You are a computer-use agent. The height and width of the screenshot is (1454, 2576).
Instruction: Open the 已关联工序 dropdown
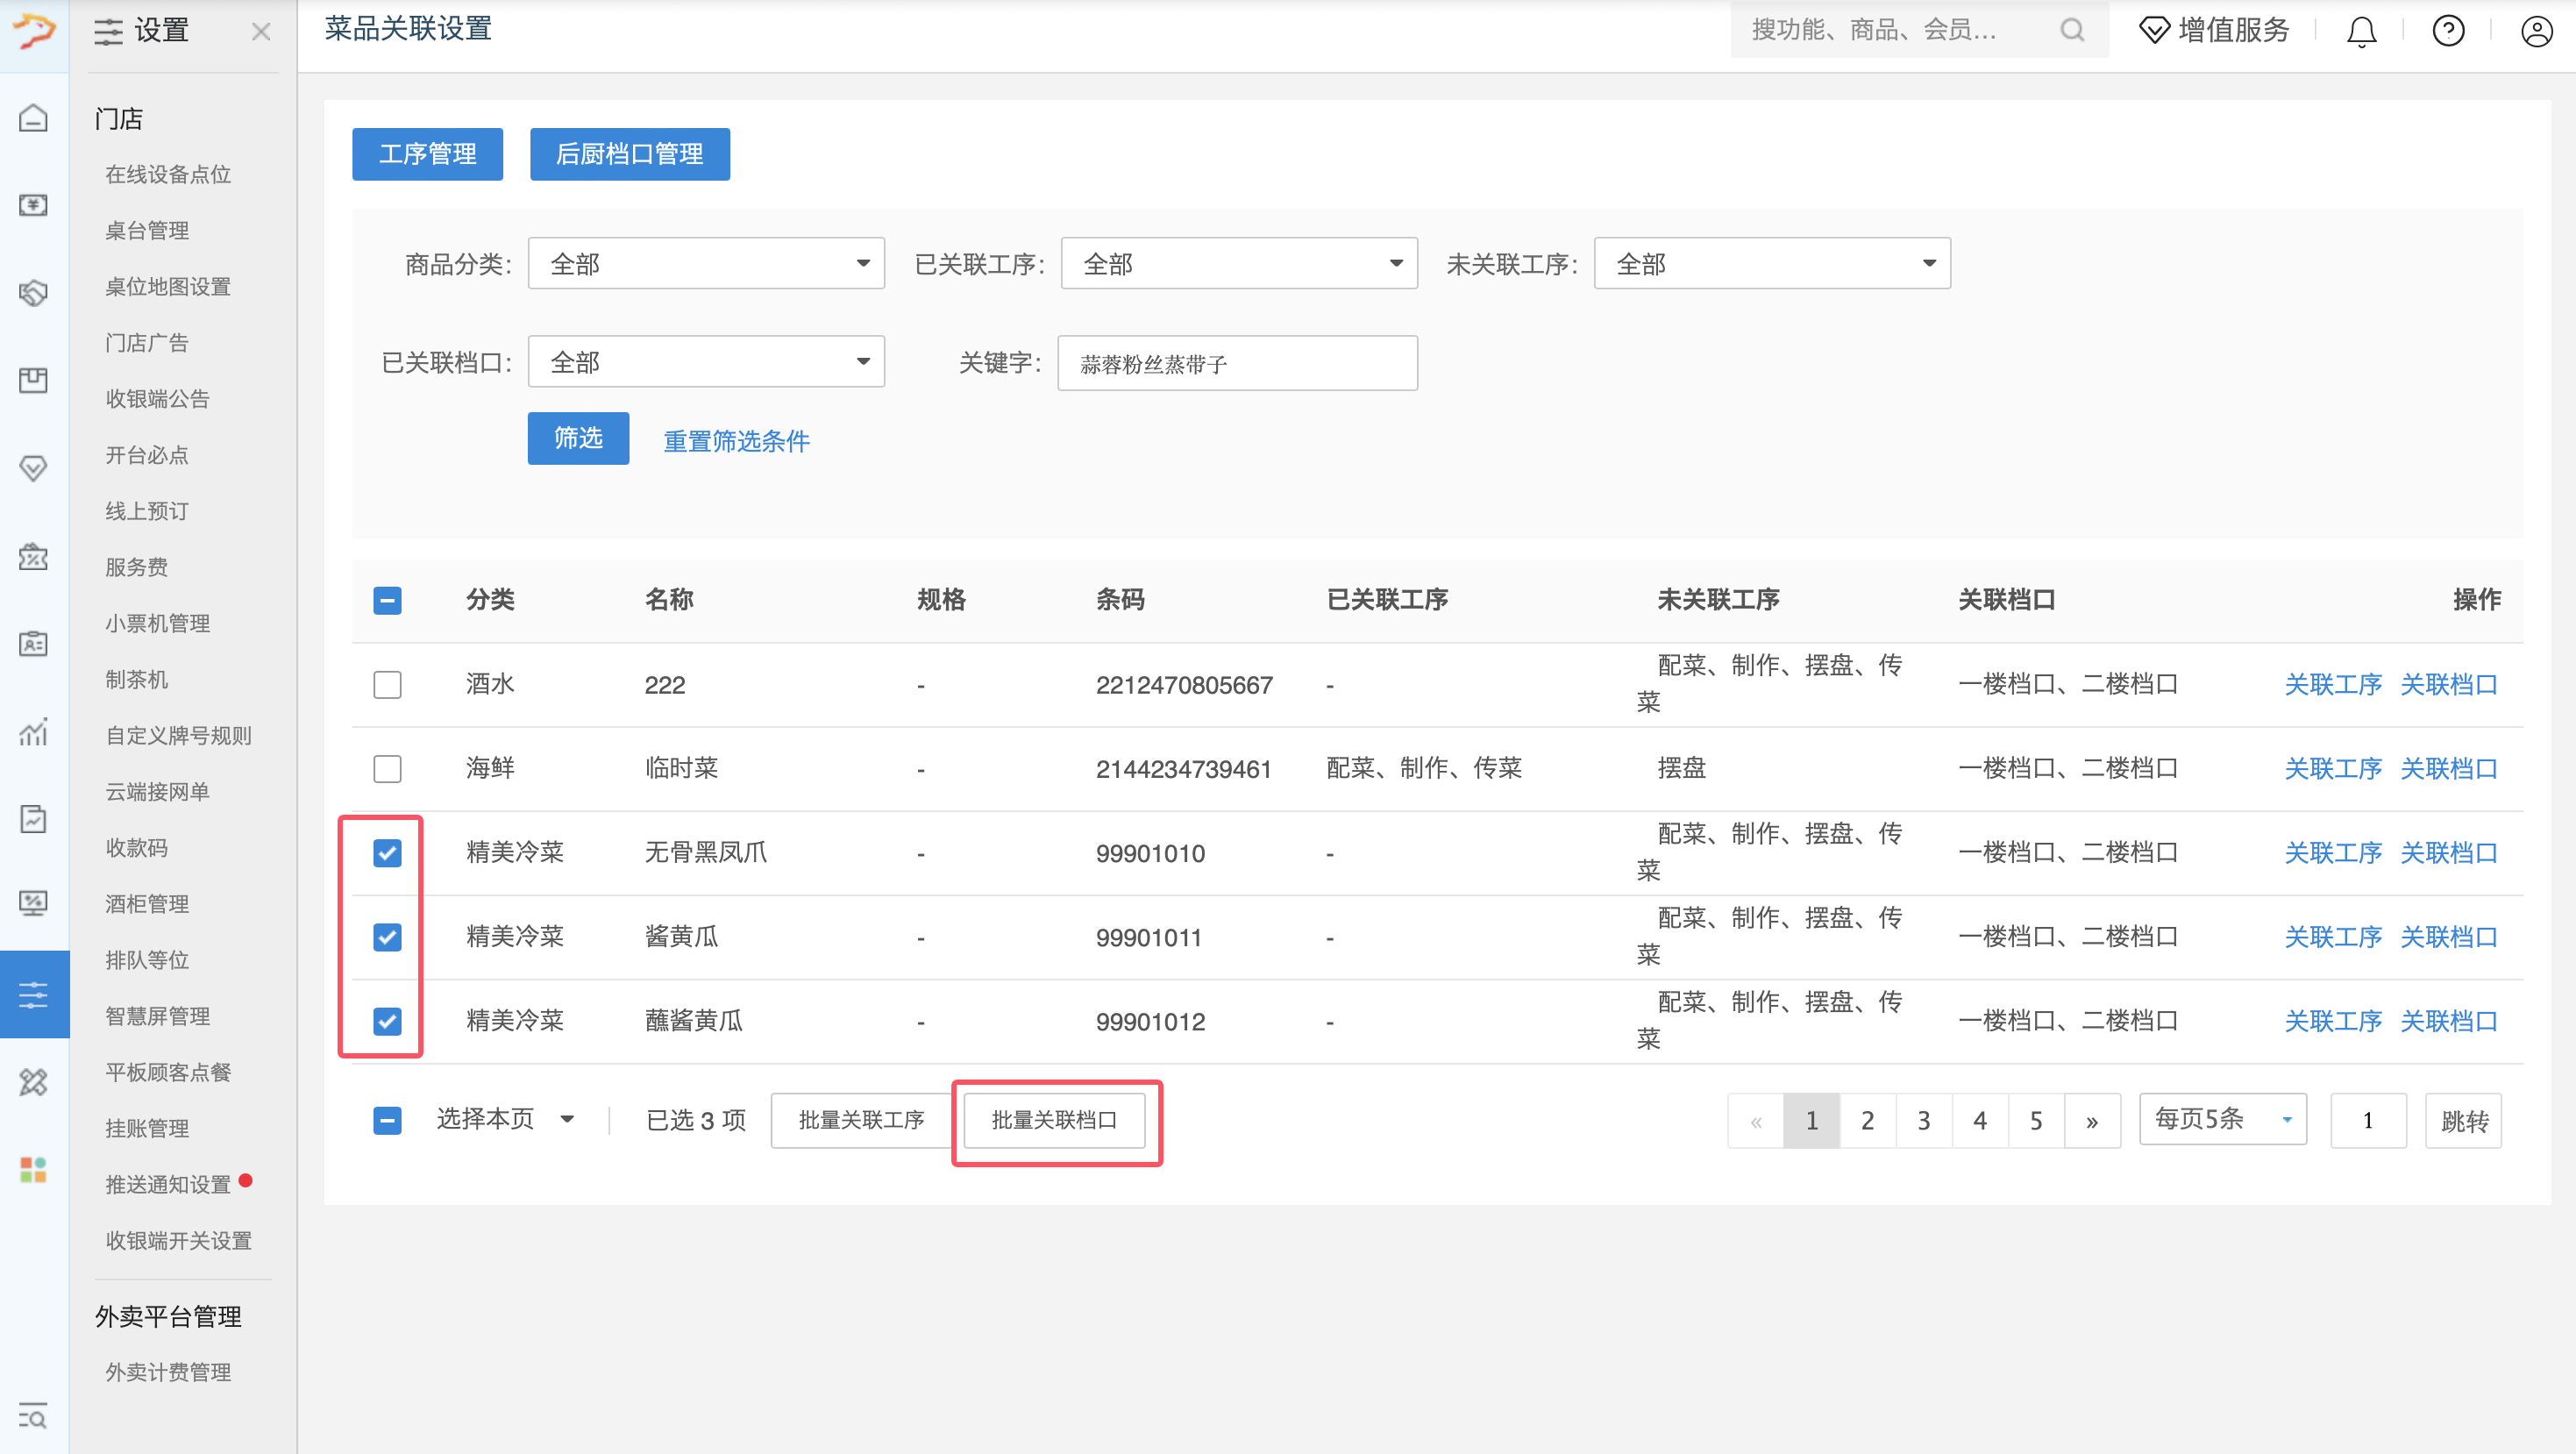point(1239,264)
